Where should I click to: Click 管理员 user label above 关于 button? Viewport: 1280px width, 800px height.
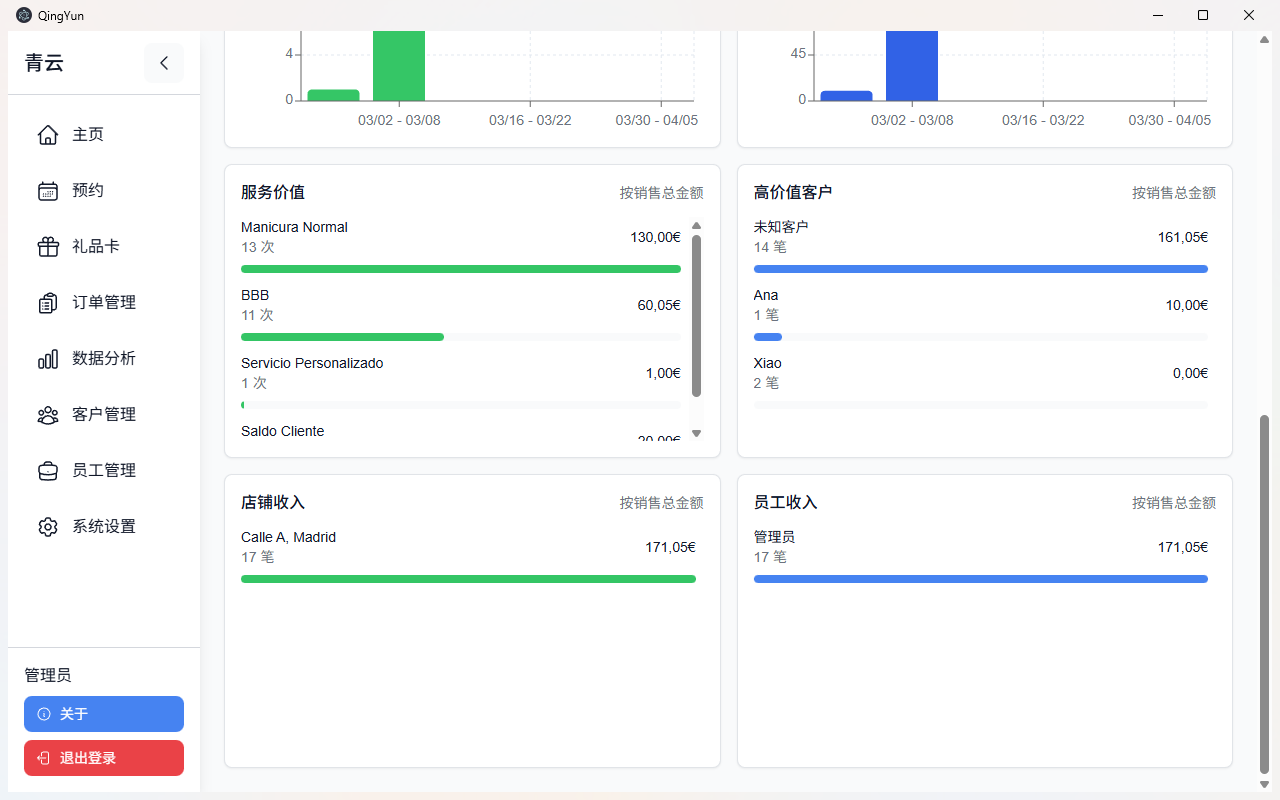tap(48, 676)
